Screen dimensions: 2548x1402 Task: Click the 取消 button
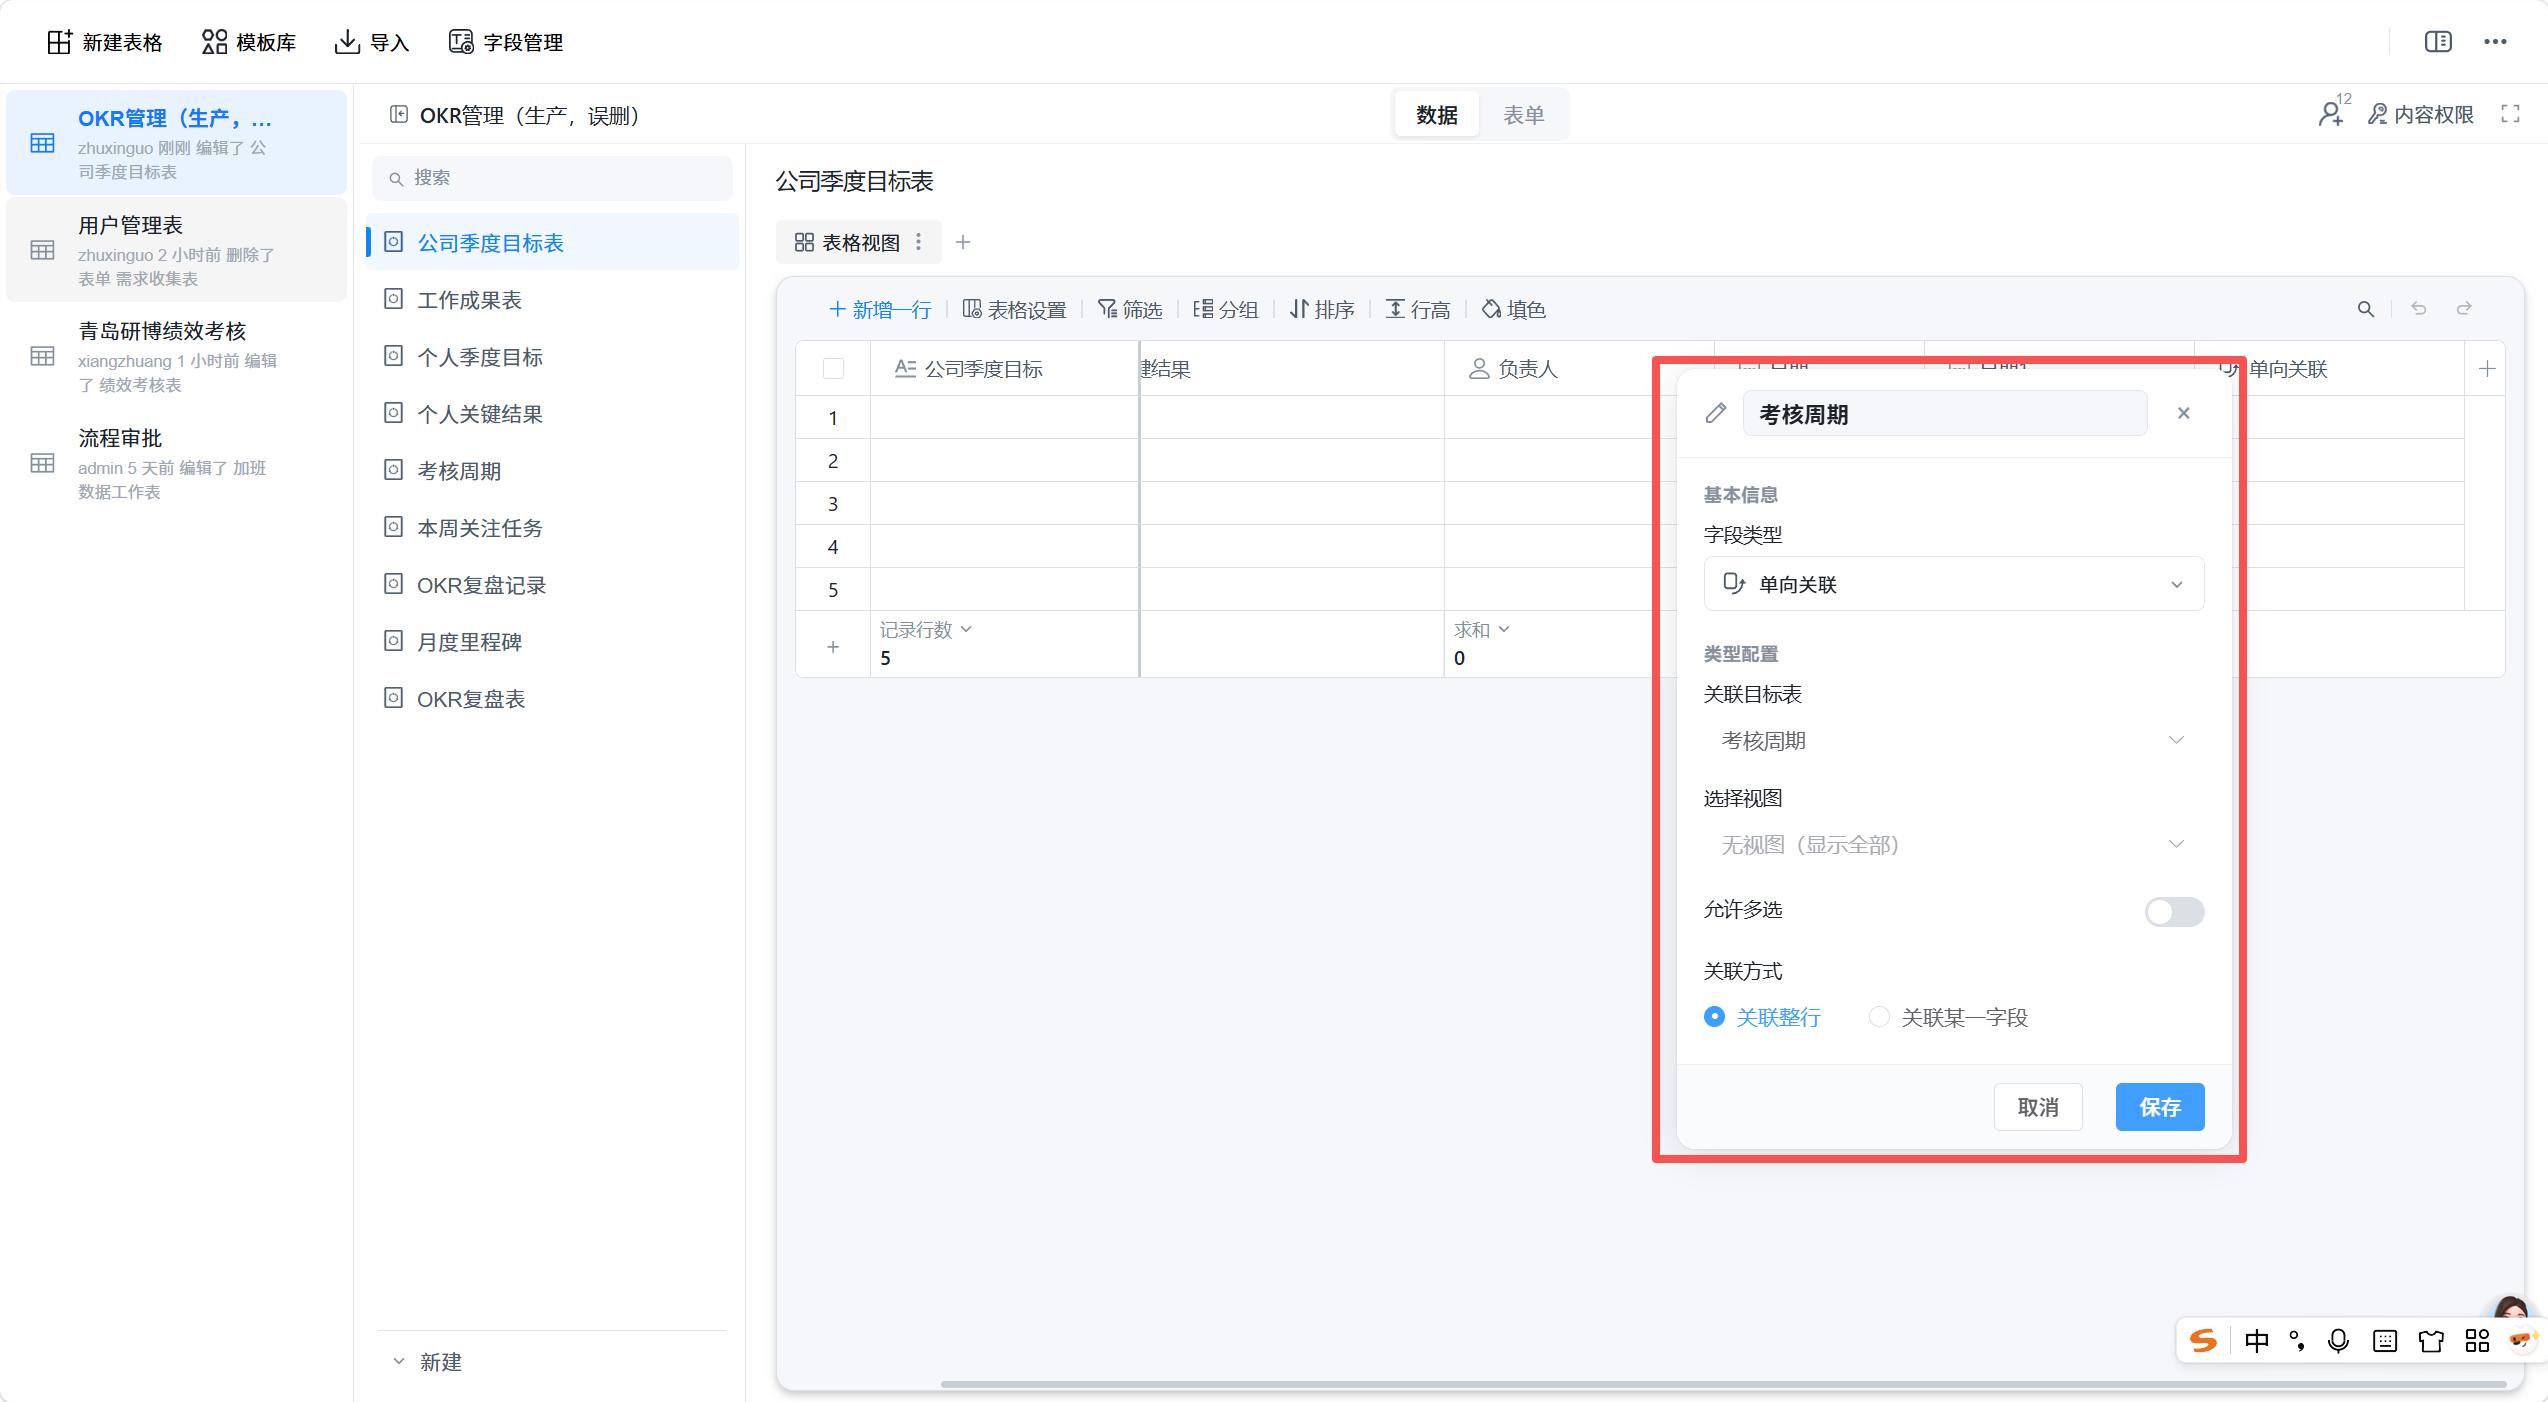2038,1107
